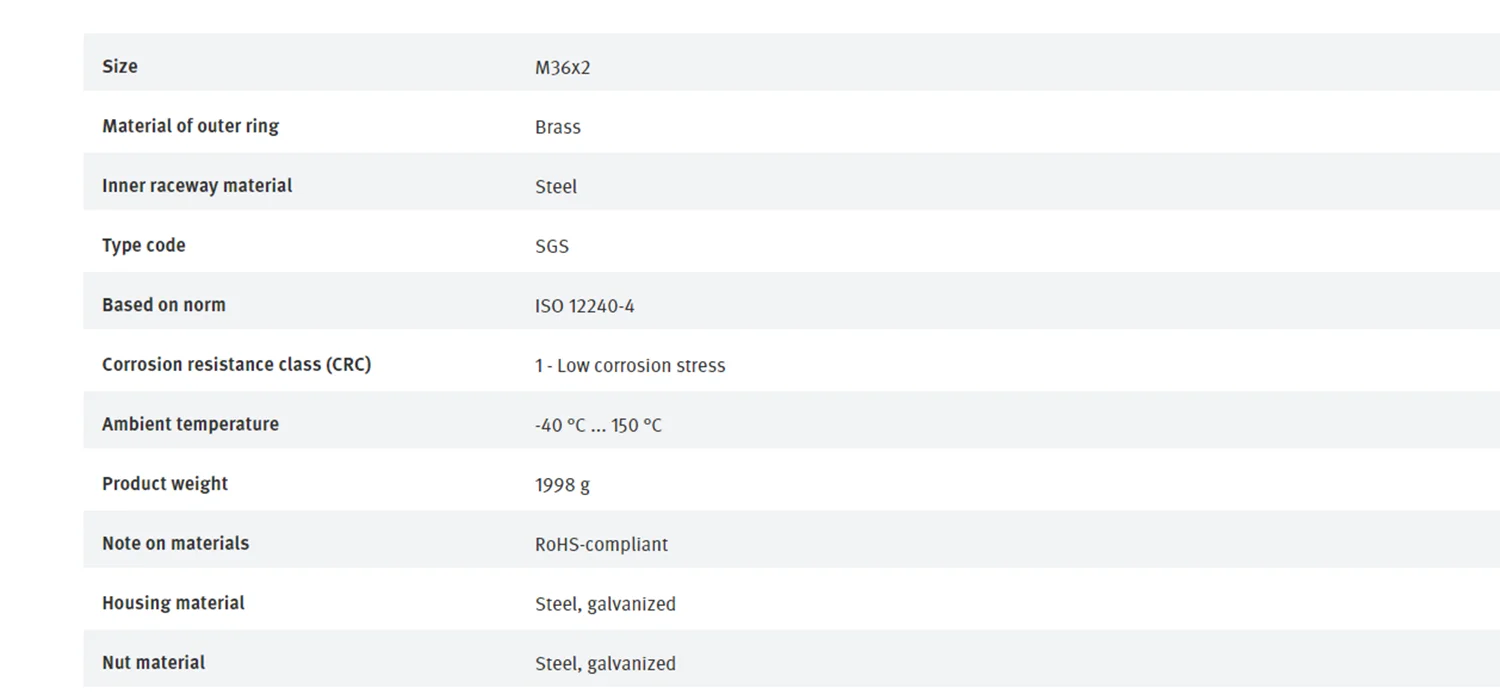This screenshot has width=1500, height=694.
Task: Click the Note on materials label
Action: (x=175, y=543)
